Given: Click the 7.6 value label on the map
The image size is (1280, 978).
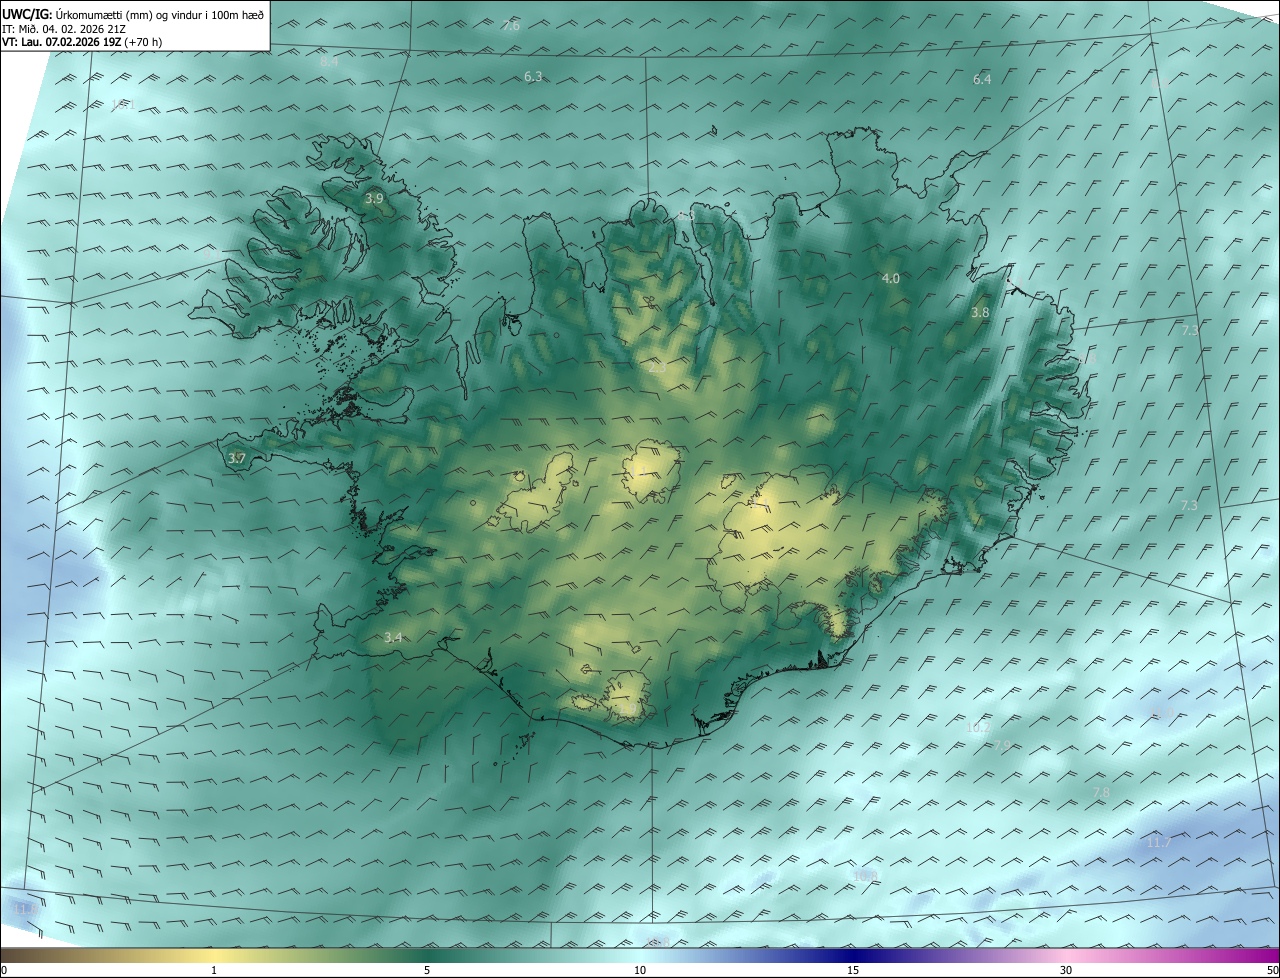Looking at the screenshot, I should click(511, 25).
